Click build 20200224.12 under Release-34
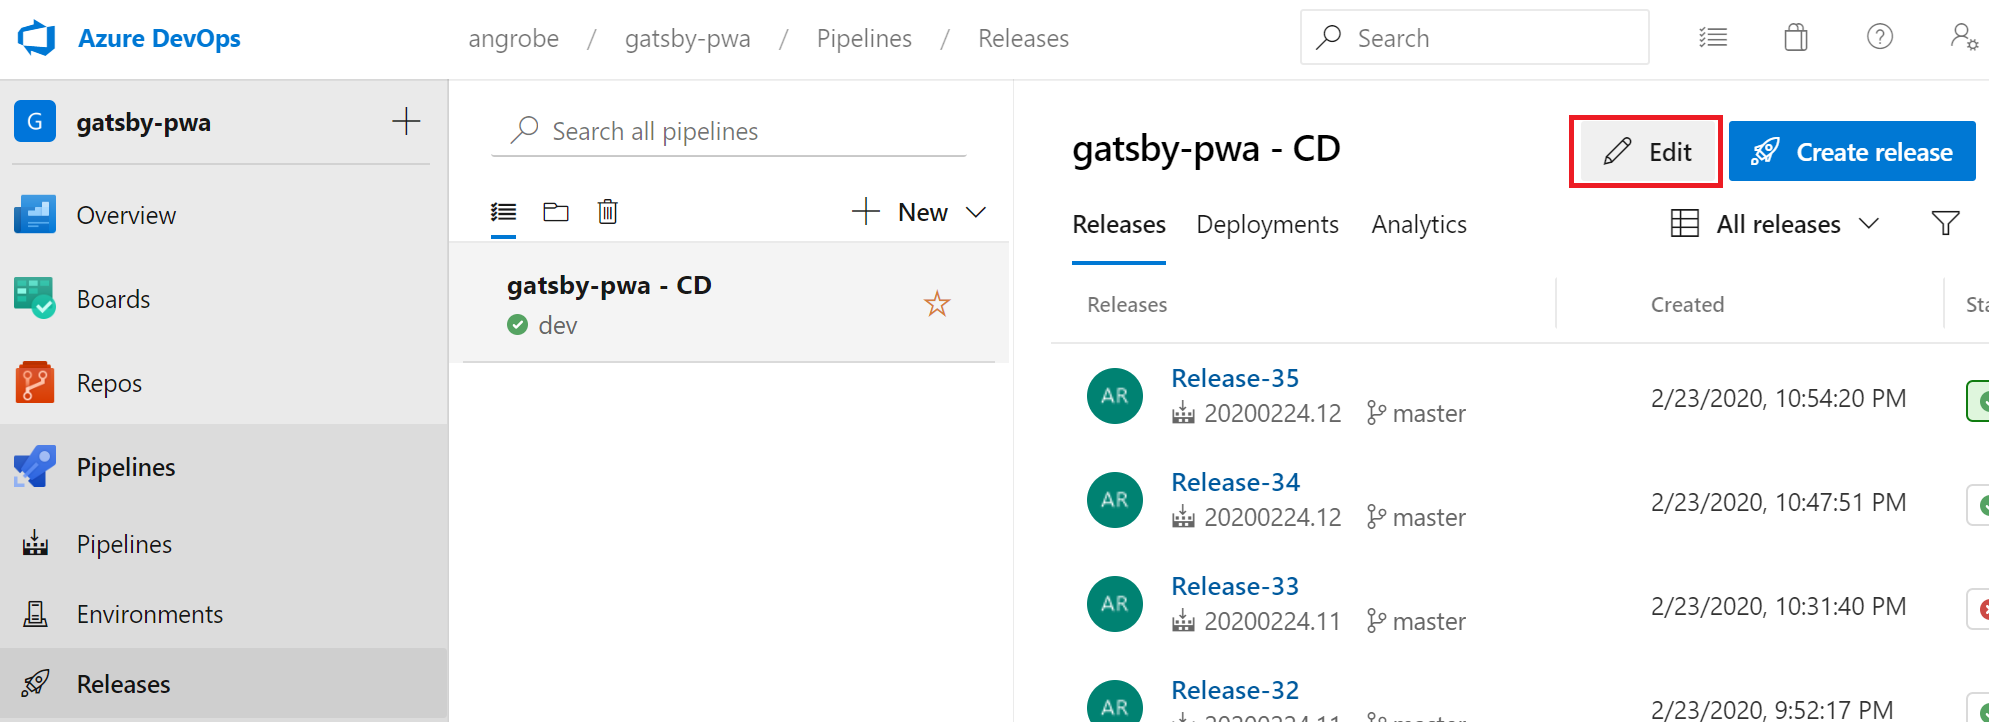The image size is (1989, 722). tap(1257, 517)
